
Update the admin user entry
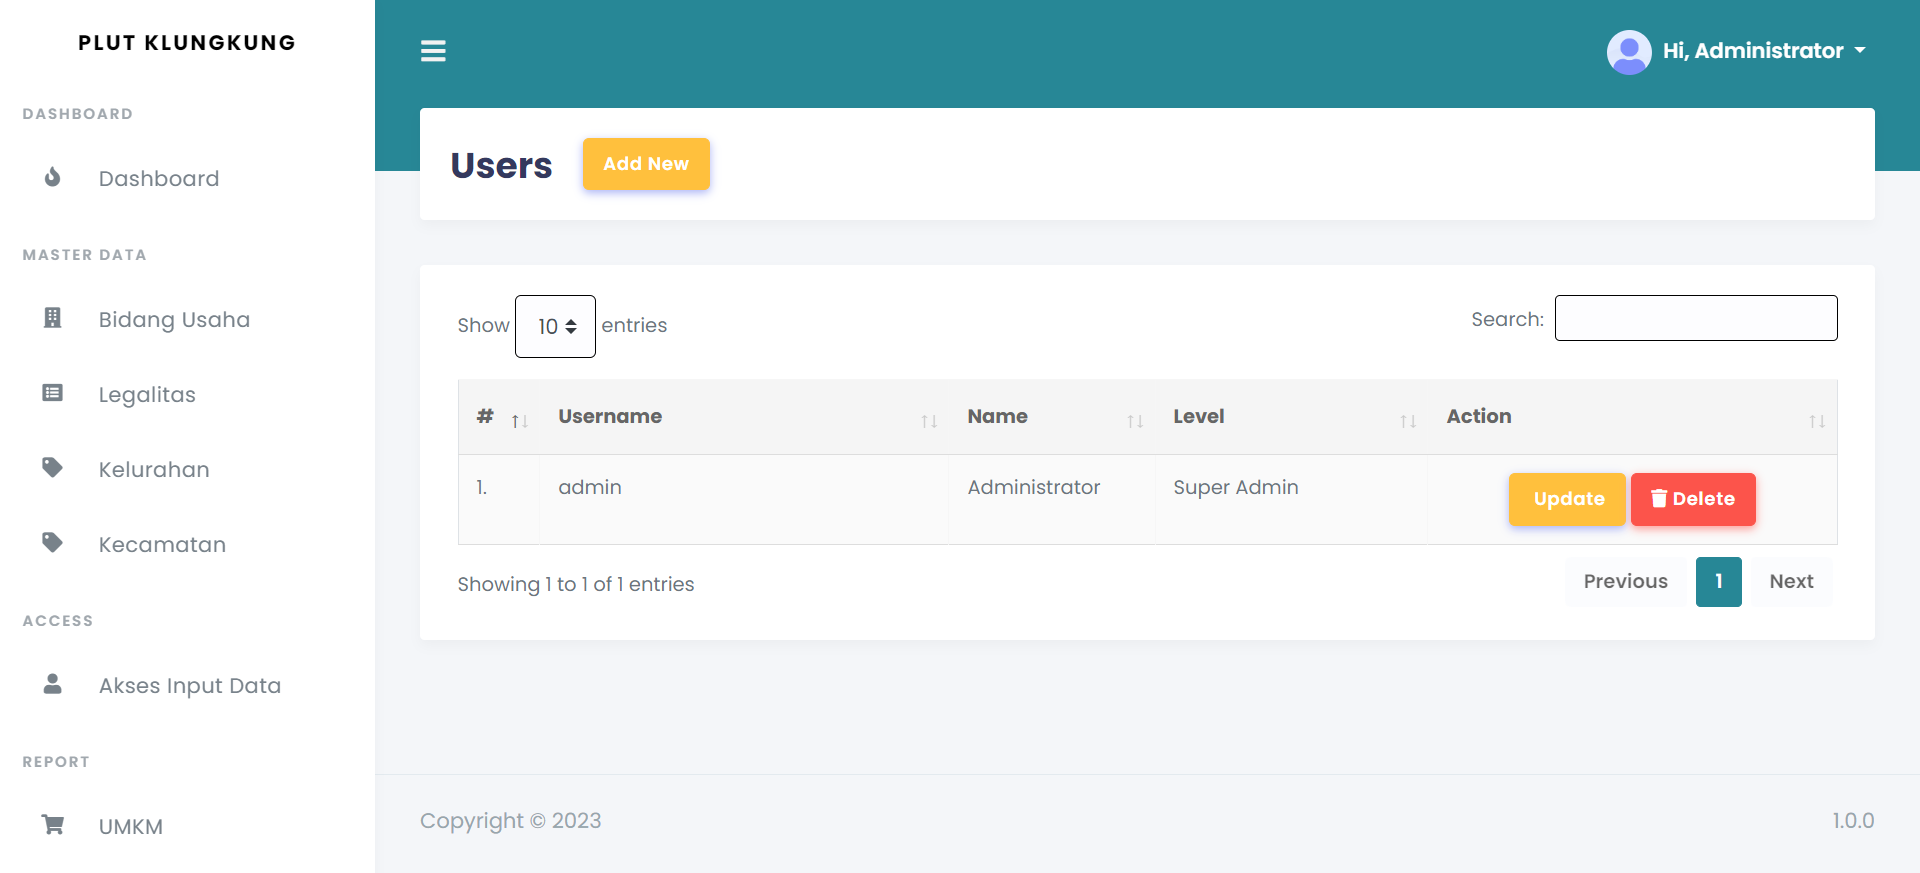click(1567, 499)
